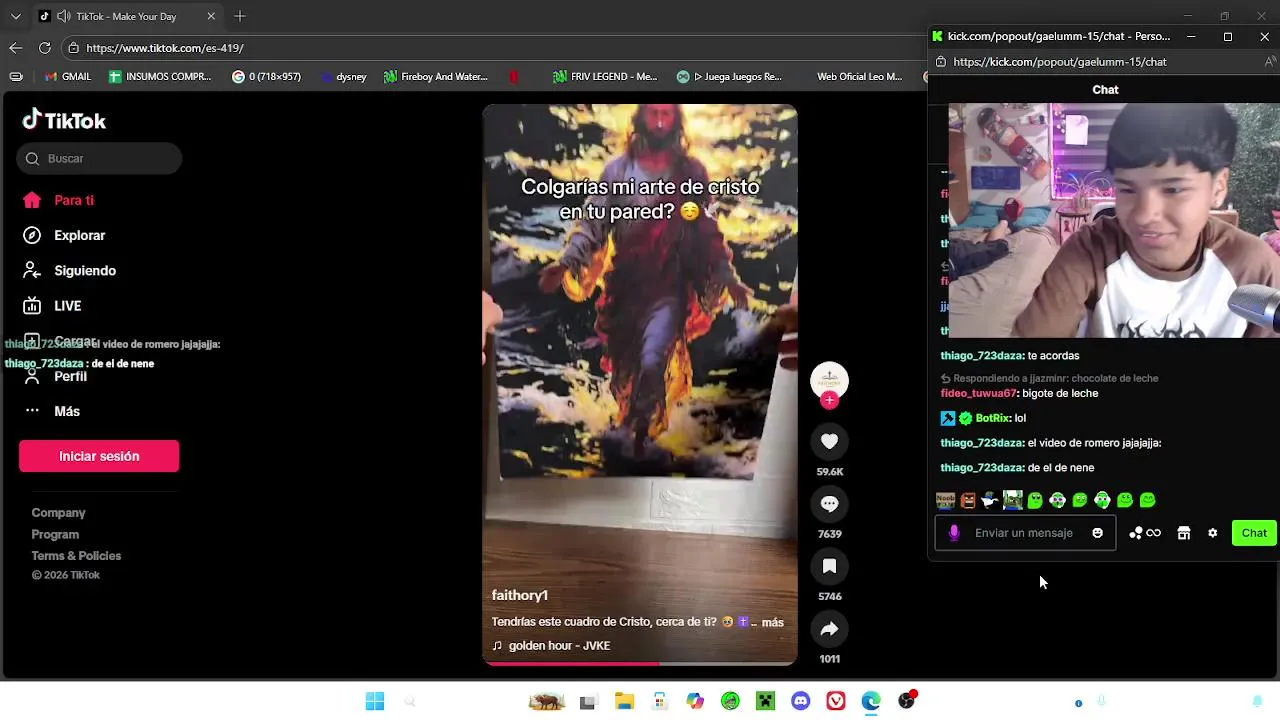The width and height of the screenshot is (1280, 720).
Task: Open Windows Start menu
Action: (375, 702)
